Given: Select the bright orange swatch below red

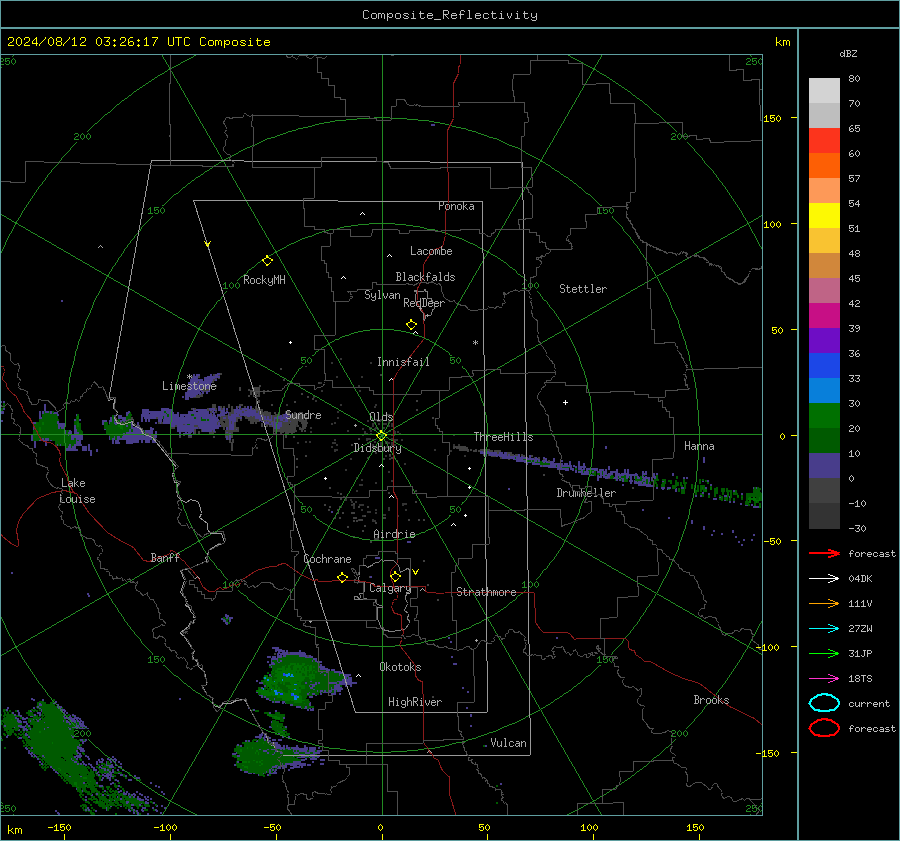Looking at the screenshot, I should (824, 165).
